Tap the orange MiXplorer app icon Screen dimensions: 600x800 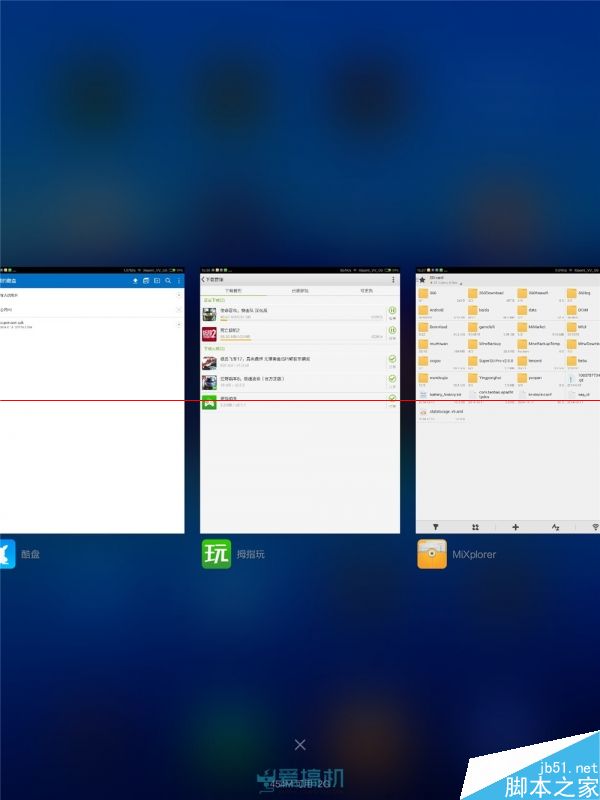(432, 554)
